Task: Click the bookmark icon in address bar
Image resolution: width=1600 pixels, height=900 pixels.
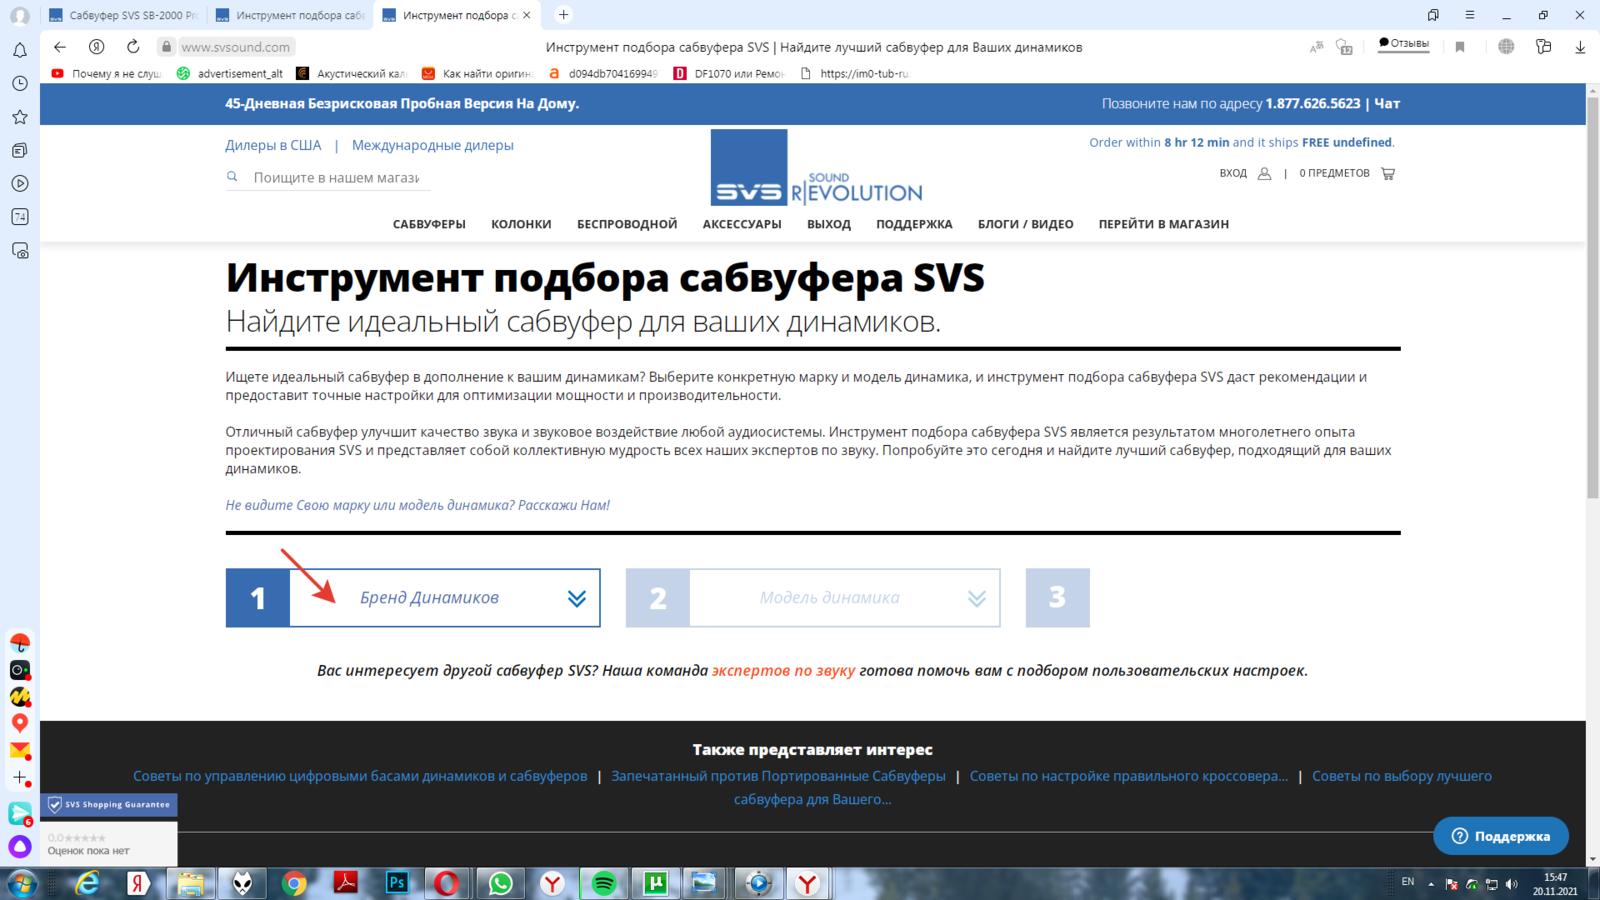Action: (1460, 47)
